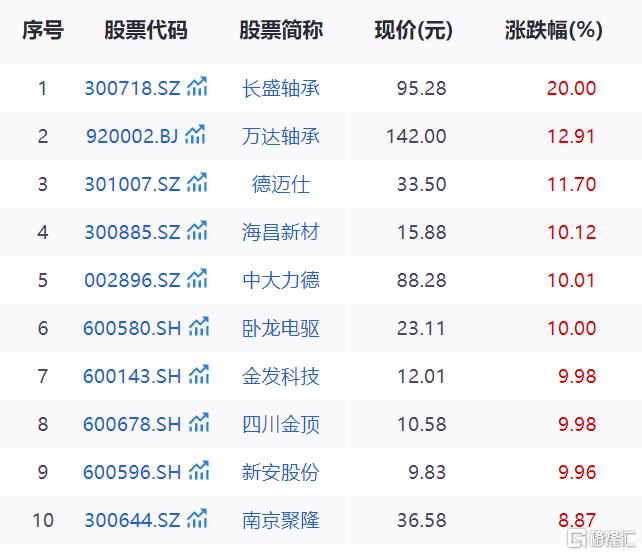Select price value 23.11
The height and width of the screenshot is (555, 642).
click(421, 328)
